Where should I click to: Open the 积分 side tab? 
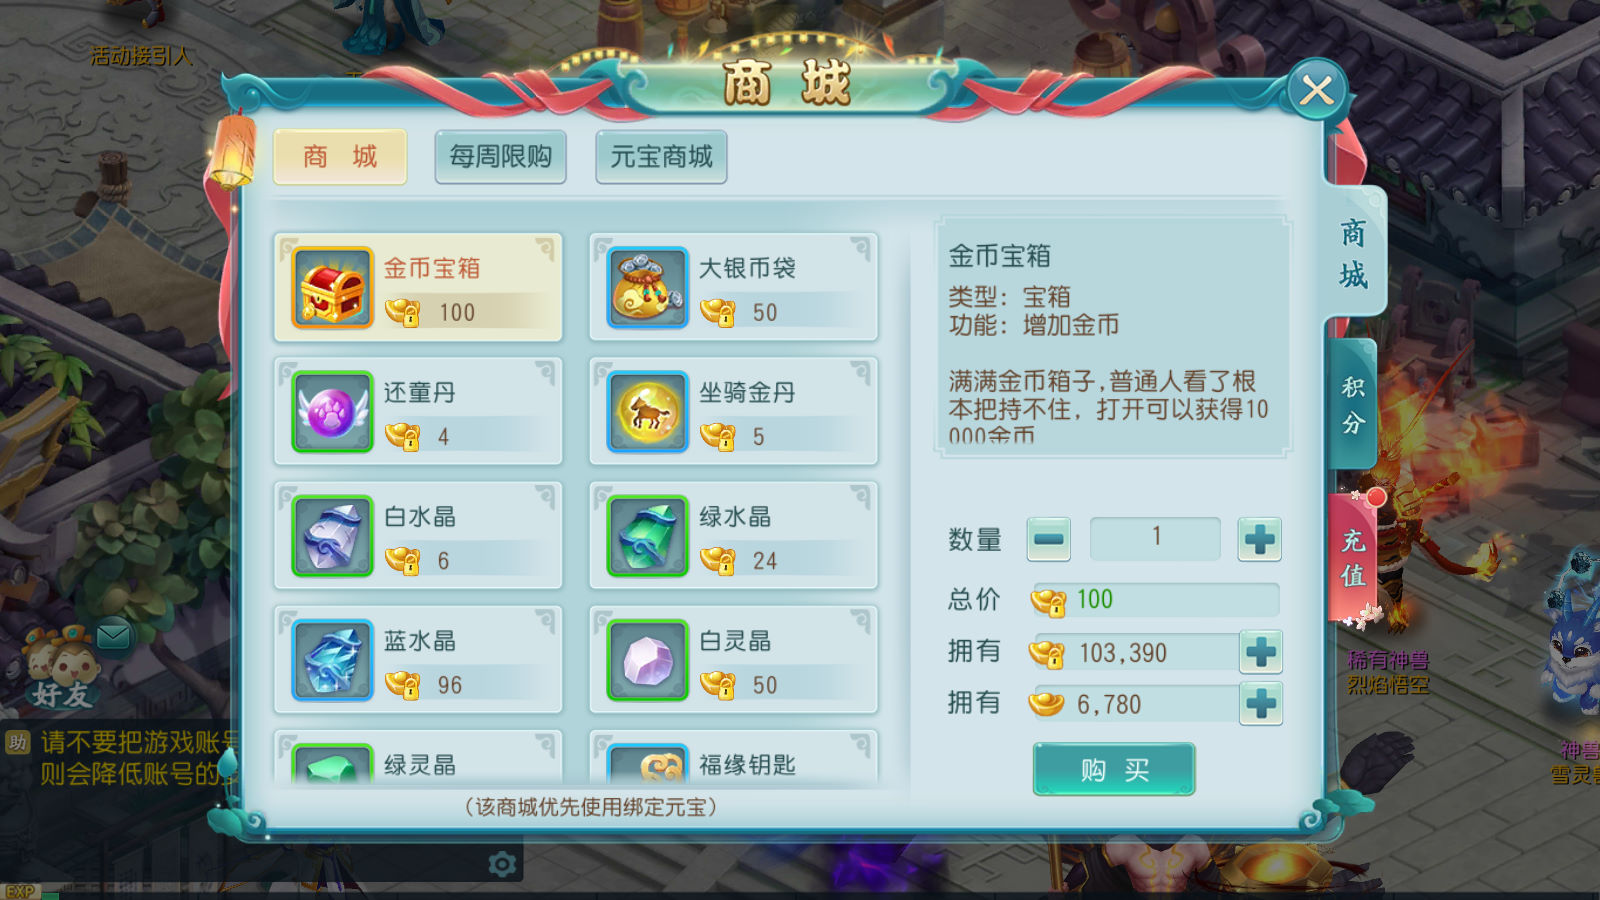tap(1354, 404)
